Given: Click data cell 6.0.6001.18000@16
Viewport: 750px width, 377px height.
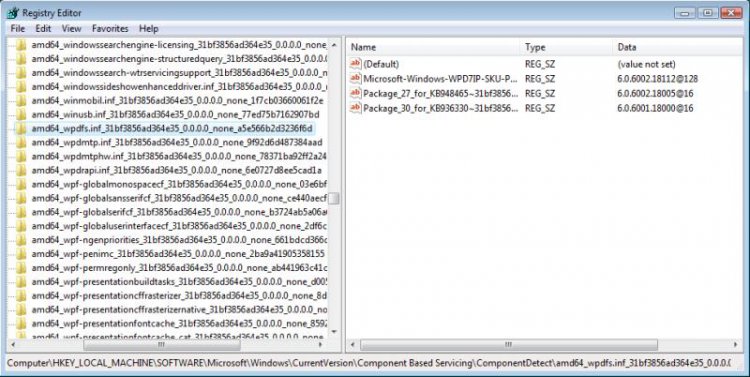Looking at the screenshot, I should tap(655, 108).
